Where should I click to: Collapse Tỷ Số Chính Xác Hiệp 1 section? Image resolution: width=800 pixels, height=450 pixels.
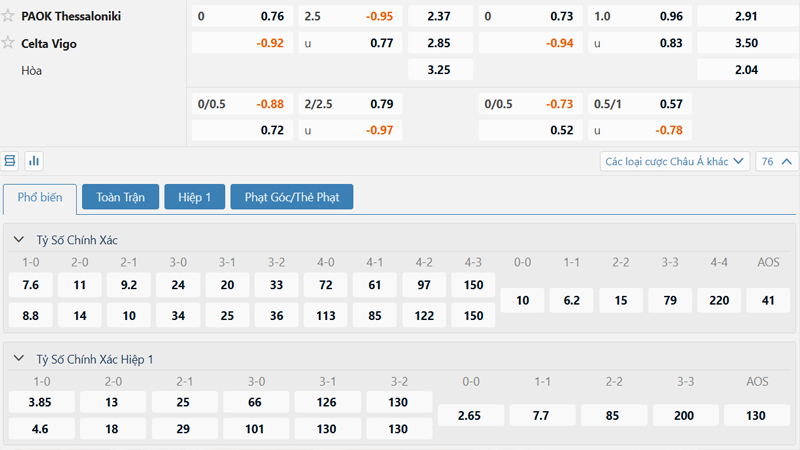click(20, 359)
